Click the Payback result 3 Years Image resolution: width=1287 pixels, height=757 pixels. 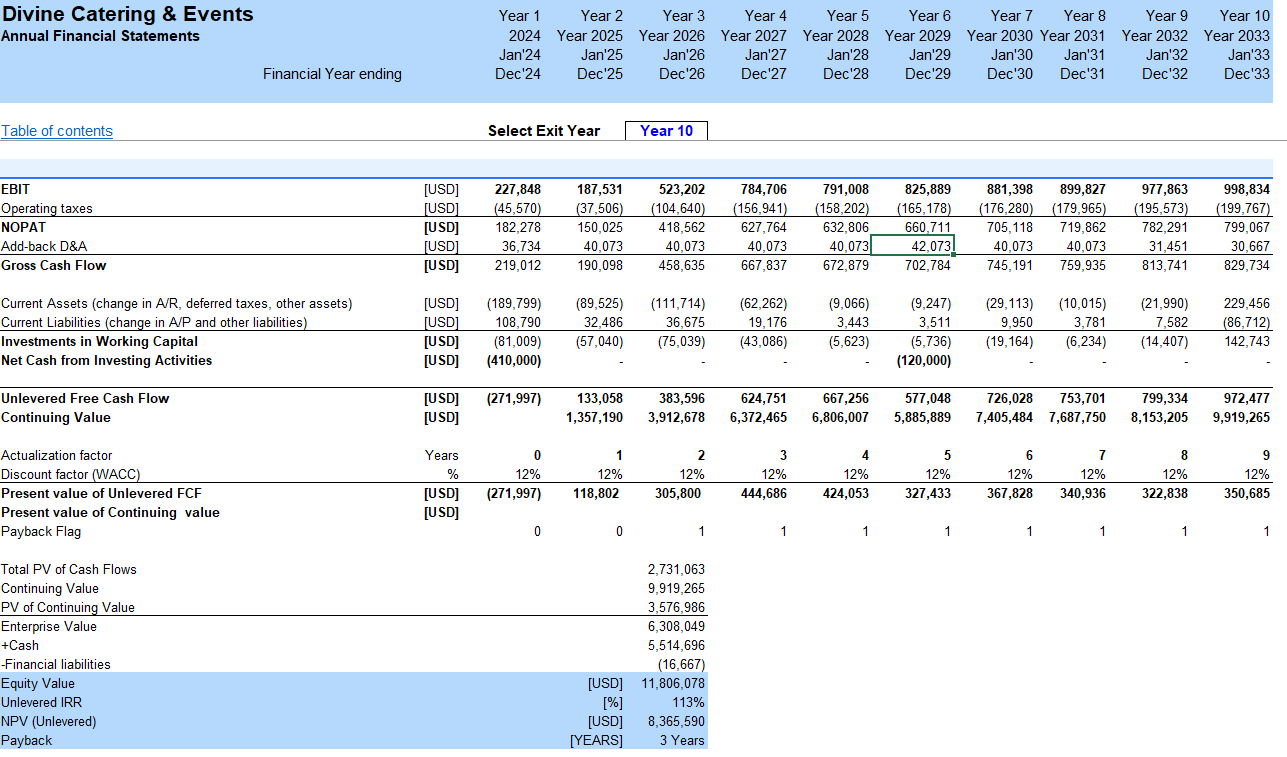pyautogui.click(x=681, y=741)
